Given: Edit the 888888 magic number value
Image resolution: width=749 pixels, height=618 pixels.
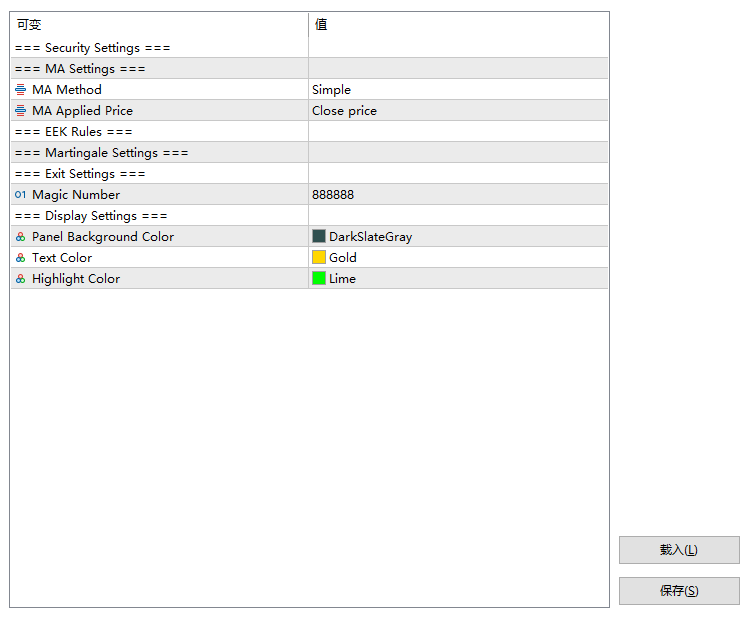Looking at the screenshot, I should tap(333, 195).
